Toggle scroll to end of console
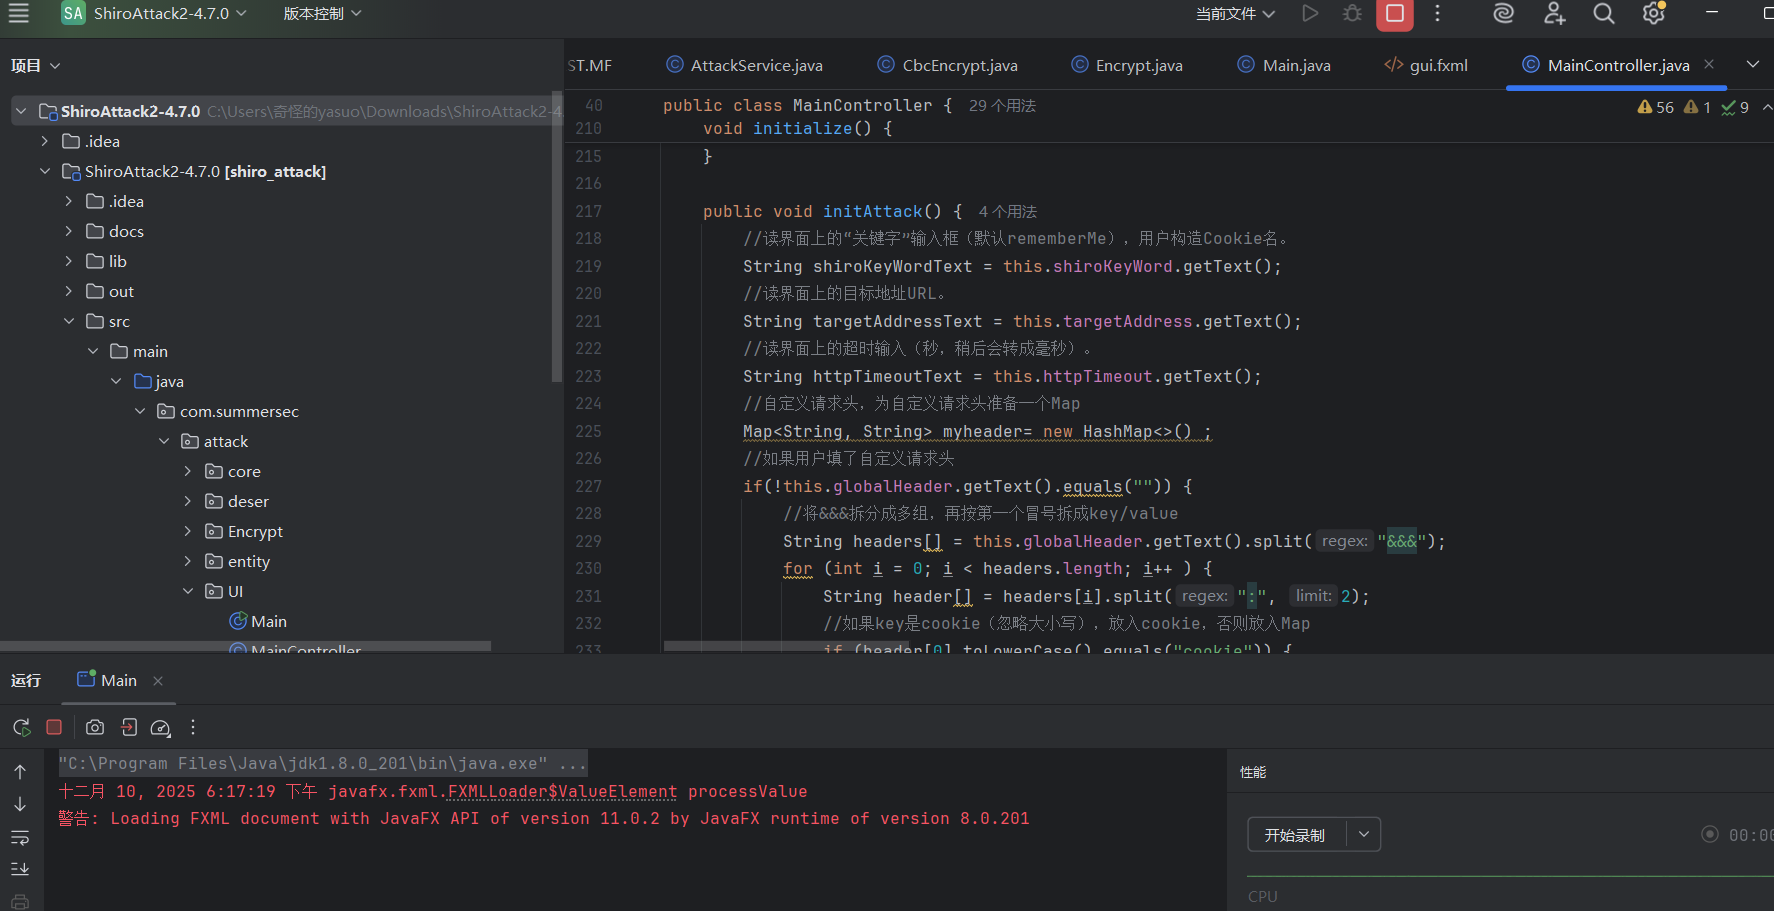1774x911 pixels. click(20, 869)
